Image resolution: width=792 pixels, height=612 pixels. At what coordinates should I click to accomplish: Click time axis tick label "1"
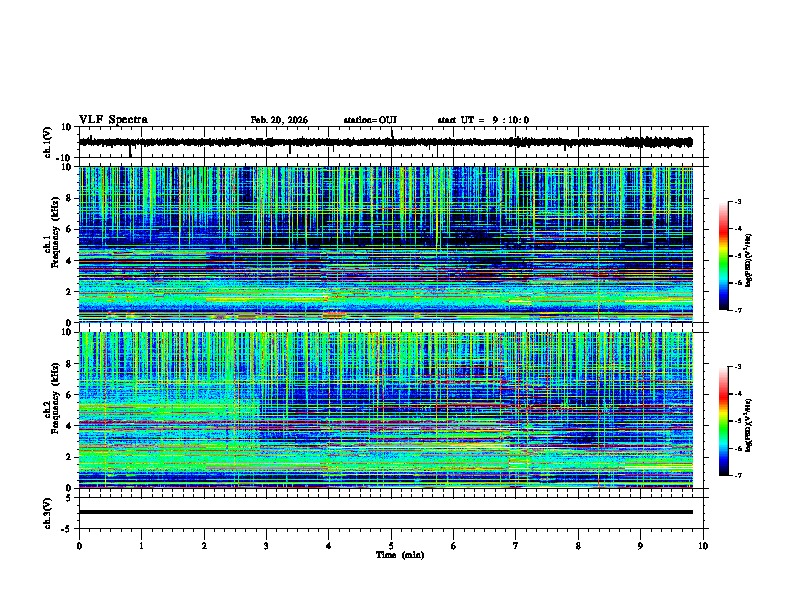[x=141, y=546]
